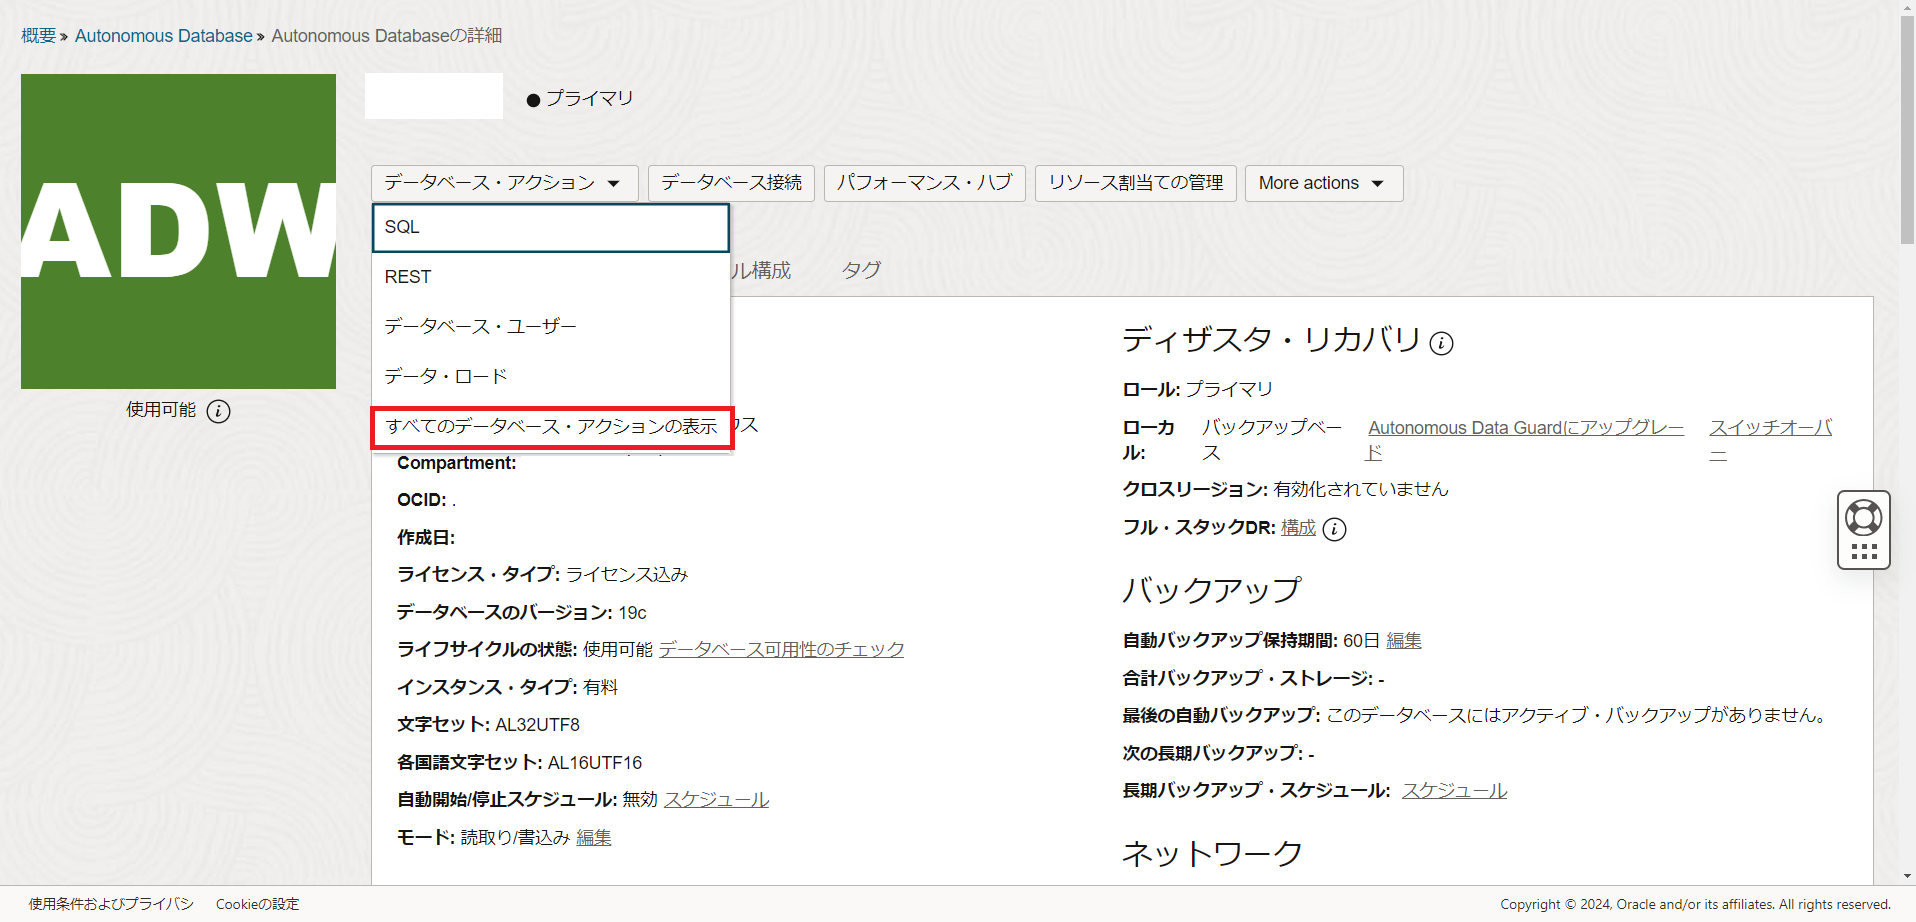
Task: Open the life-ring help widget
Action: click(1862, 515)
